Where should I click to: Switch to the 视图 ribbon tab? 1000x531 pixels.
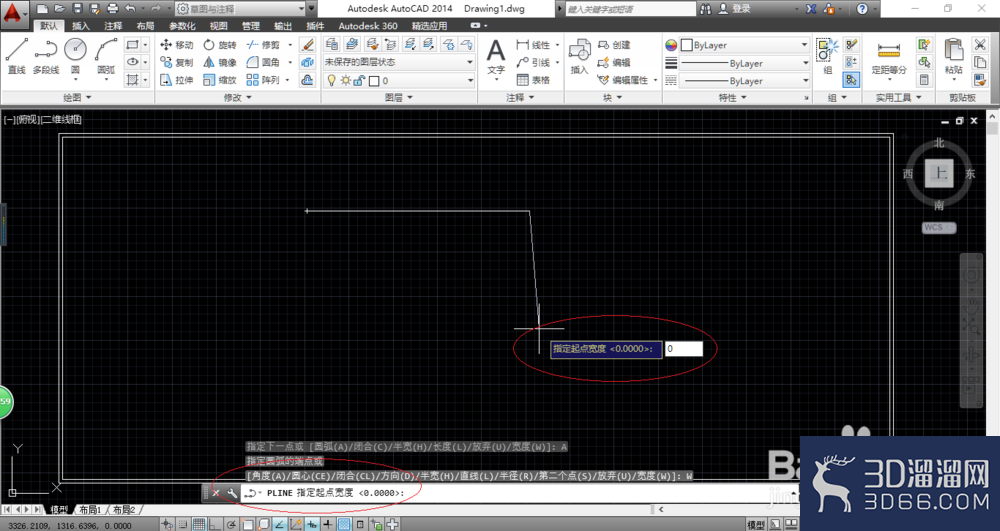pos(218,26)
